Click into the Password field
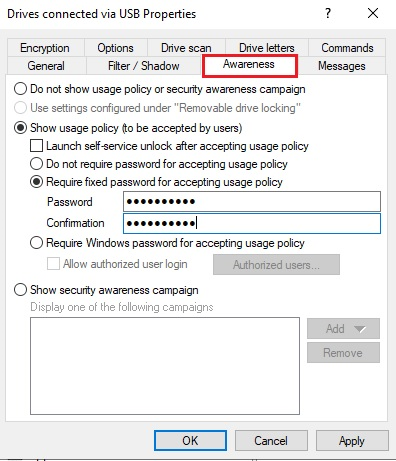 pyautogui.click(x=252, y=201)
